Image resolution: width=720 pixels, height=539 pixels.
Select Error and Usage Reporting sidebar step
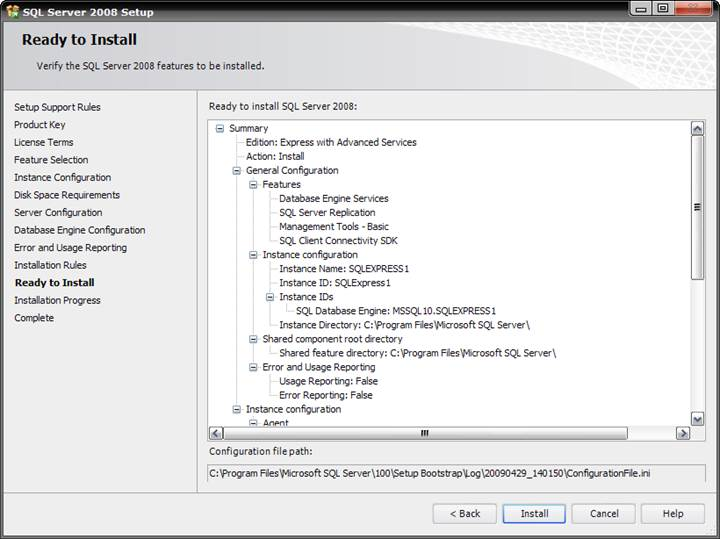coord(70,247)
